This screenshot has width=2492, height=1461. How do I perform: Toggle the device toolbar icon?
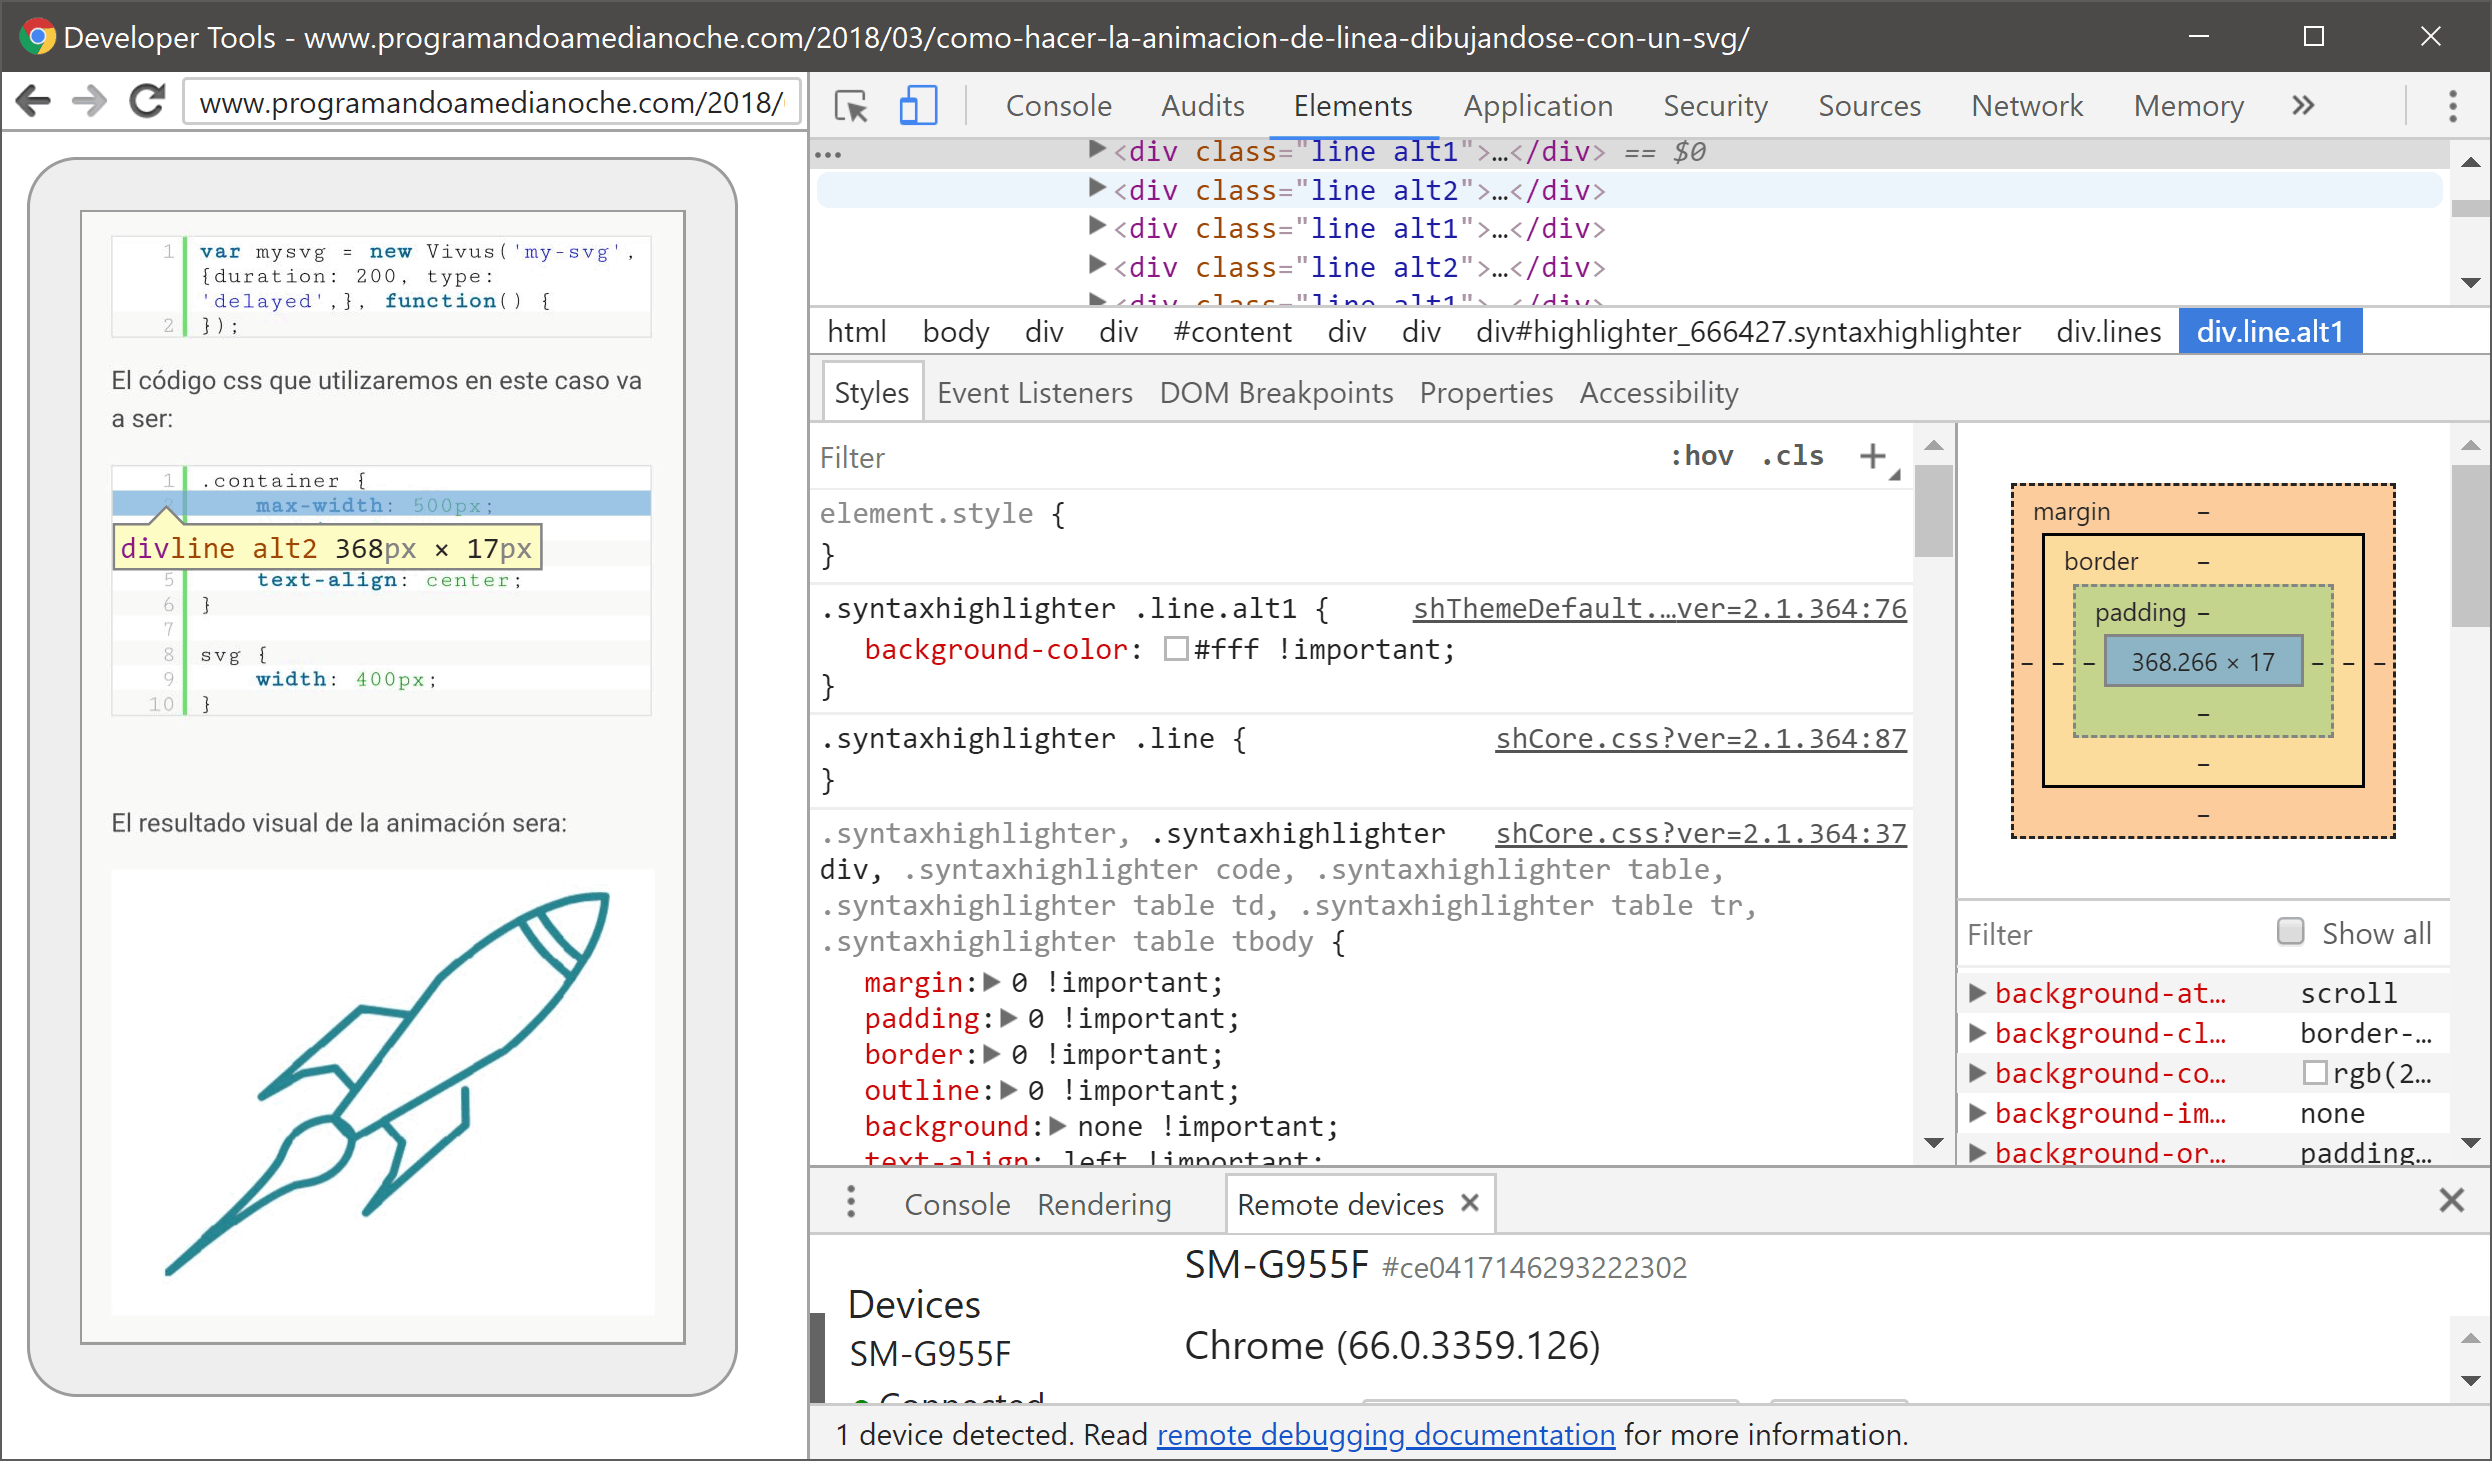(x=918, y=106)
